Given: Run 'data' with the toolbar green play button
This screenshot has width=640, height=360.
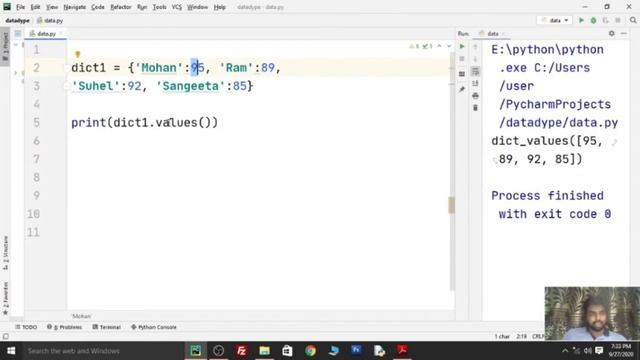Looking at the screenshot, I should pyautogui.click(x=581, y=20).
